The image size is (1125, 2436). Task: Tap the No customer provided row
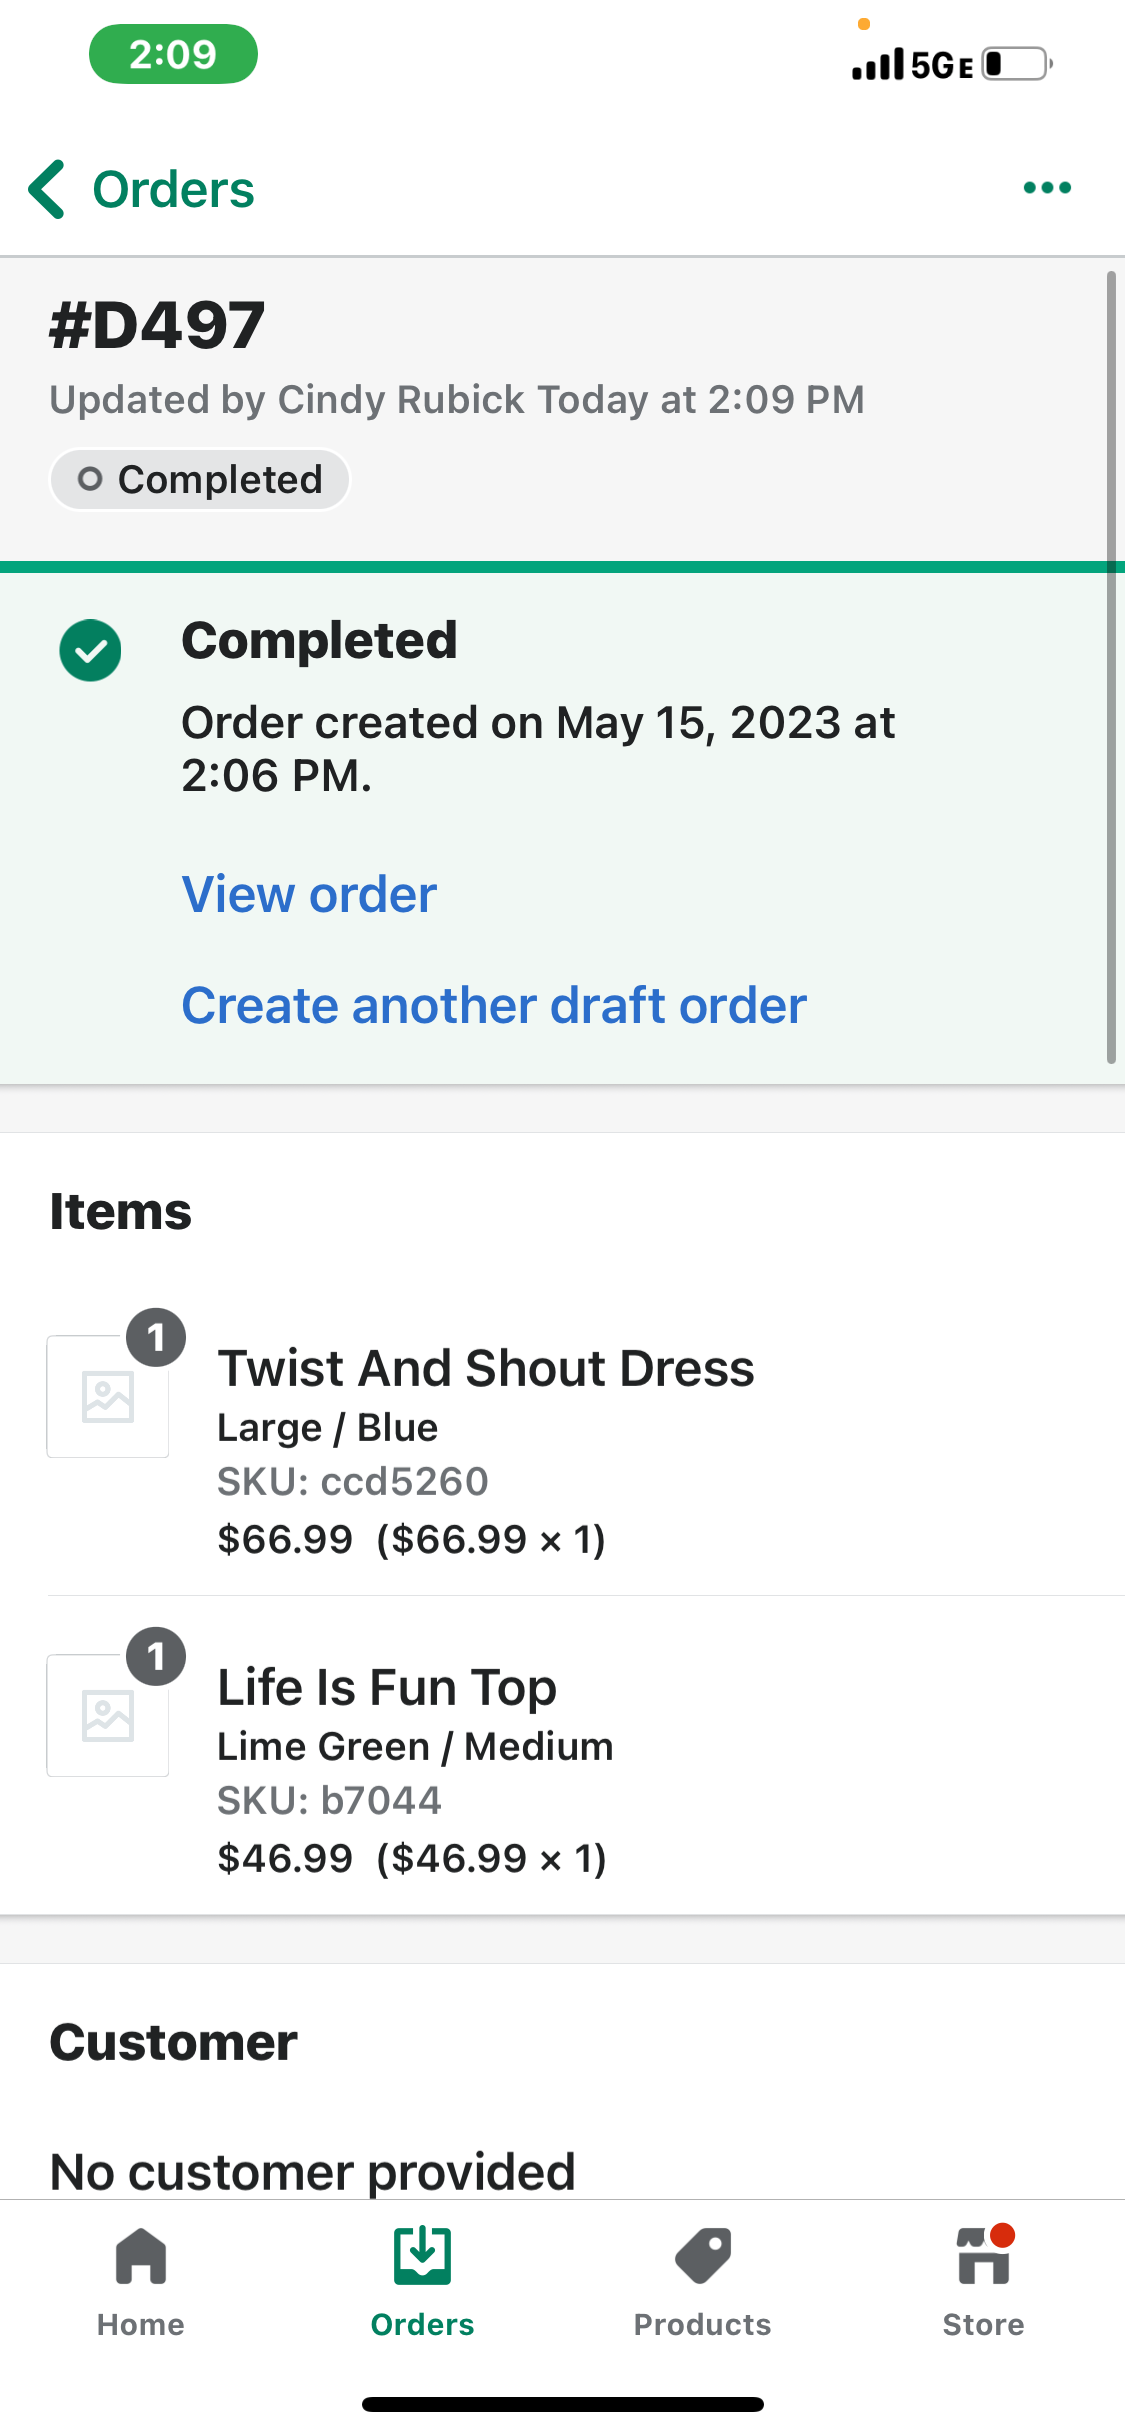click(313, 2170)
